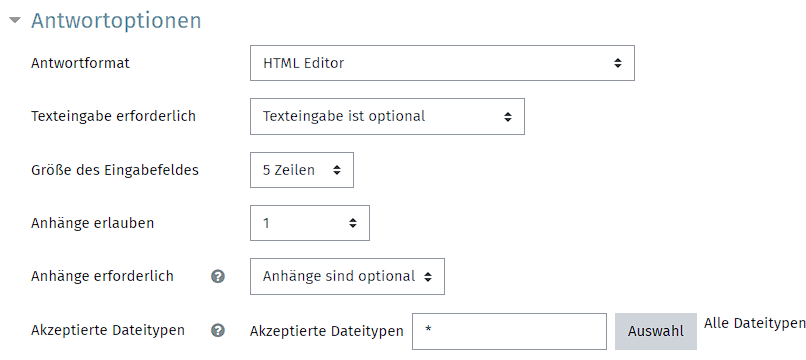The height and width of the screenshot is (360, 806).
Task: Focus the accepted file types input field
Action: tap(509, 331)
